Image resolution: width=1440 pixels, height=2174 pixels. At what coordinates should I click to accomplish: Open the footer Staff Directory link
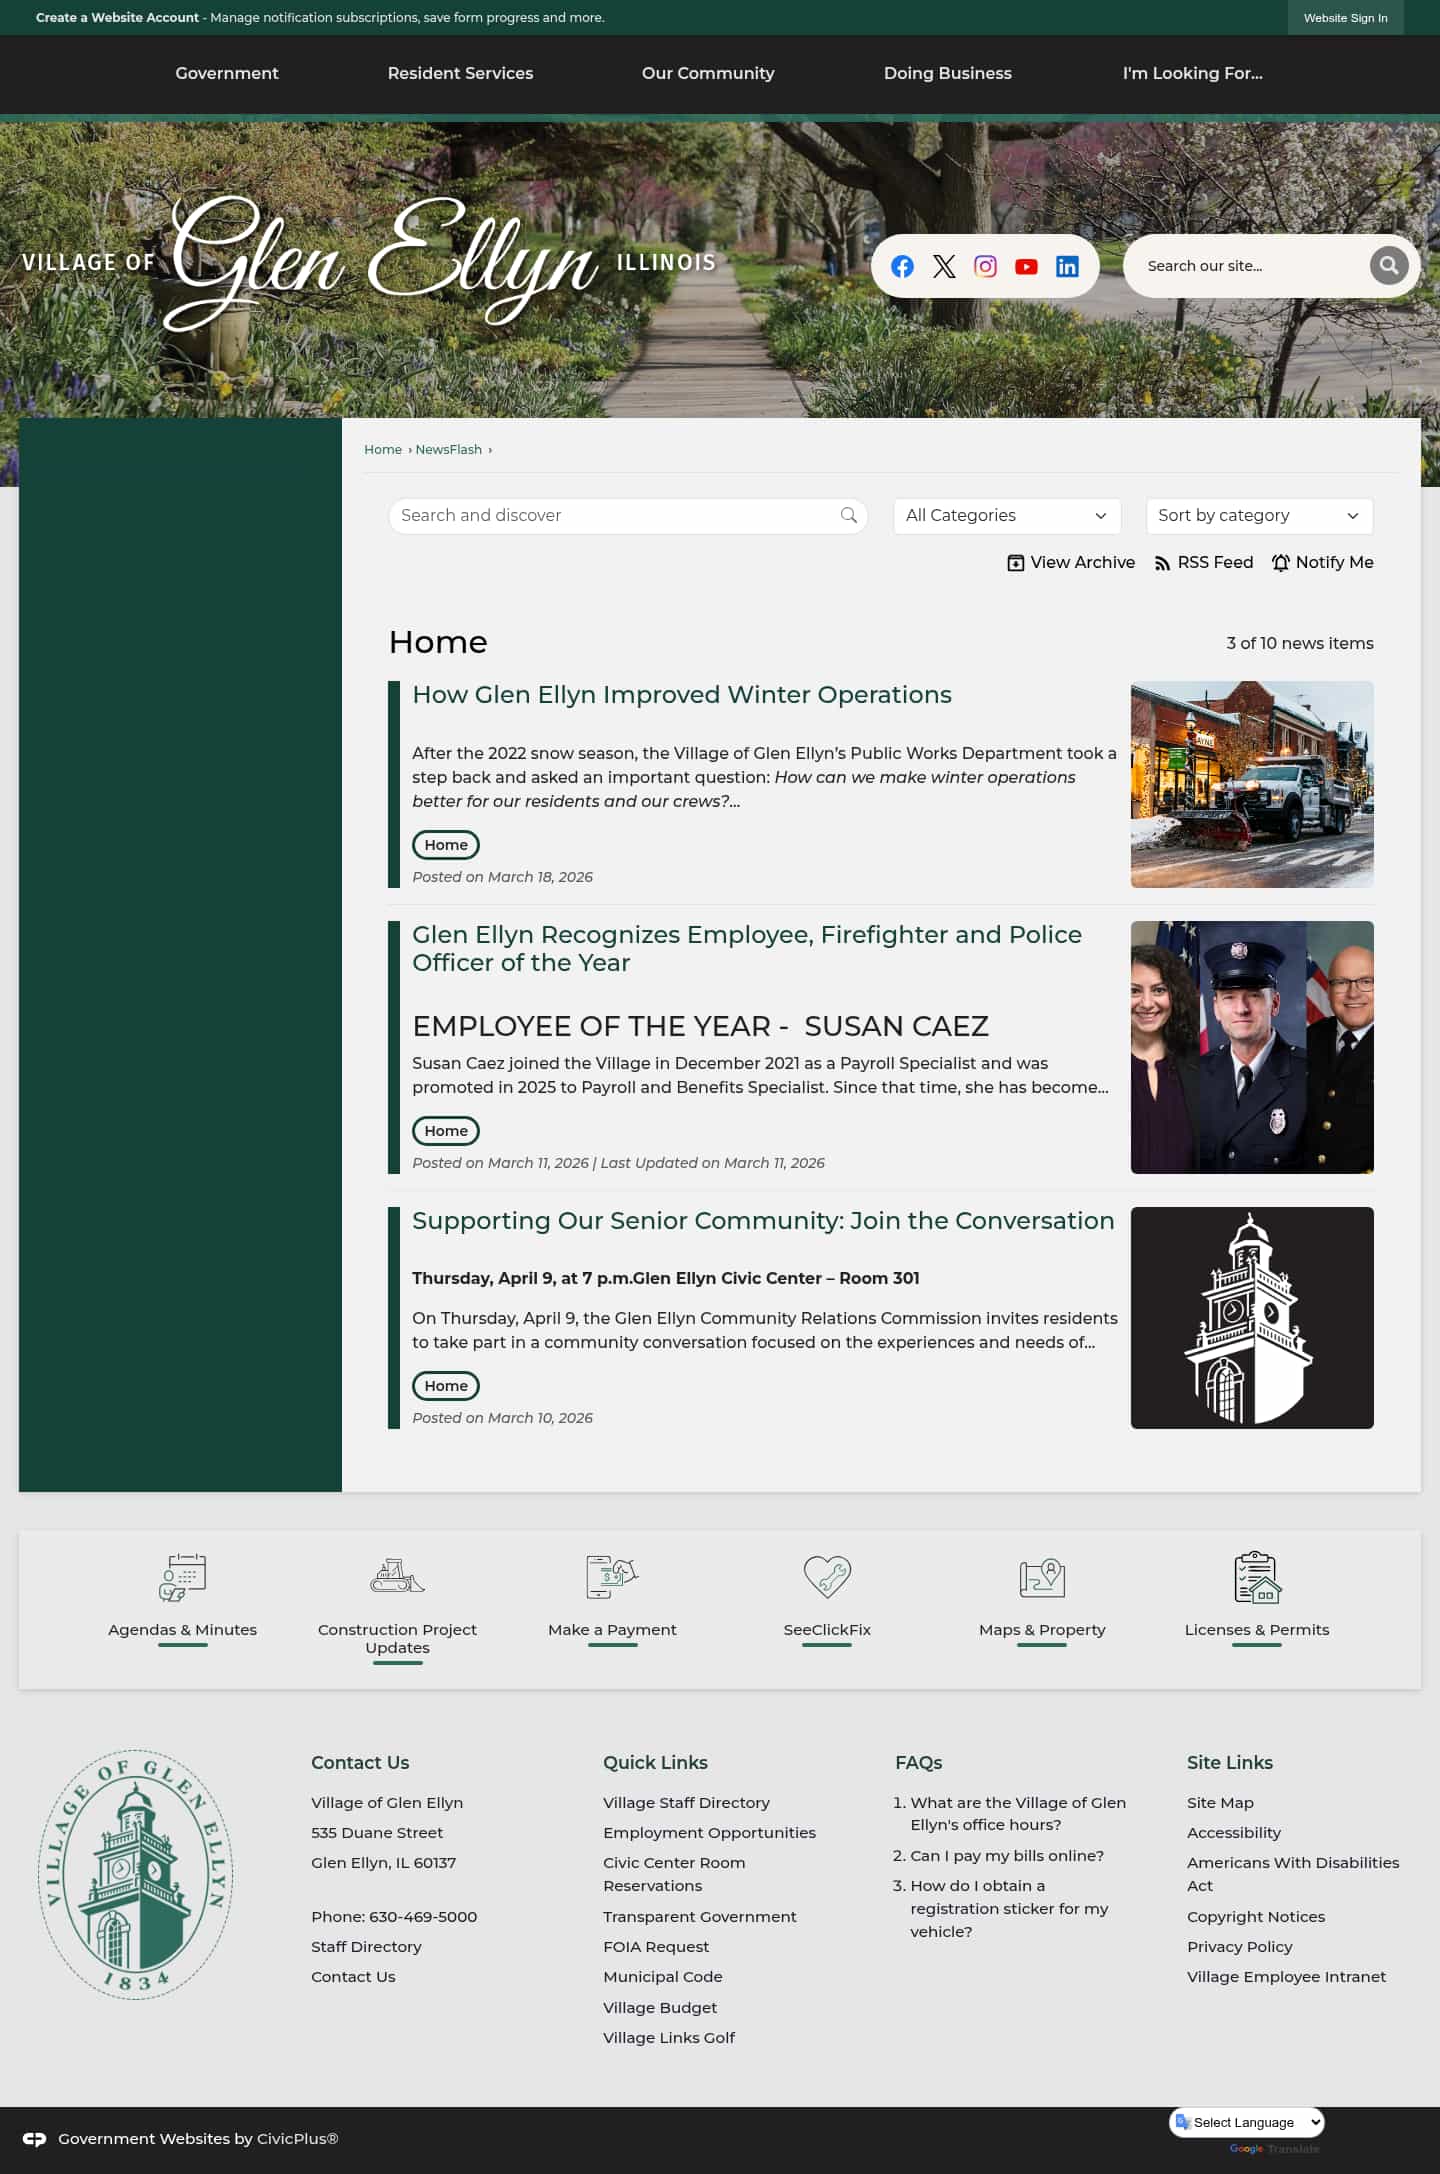[366, 1947]
